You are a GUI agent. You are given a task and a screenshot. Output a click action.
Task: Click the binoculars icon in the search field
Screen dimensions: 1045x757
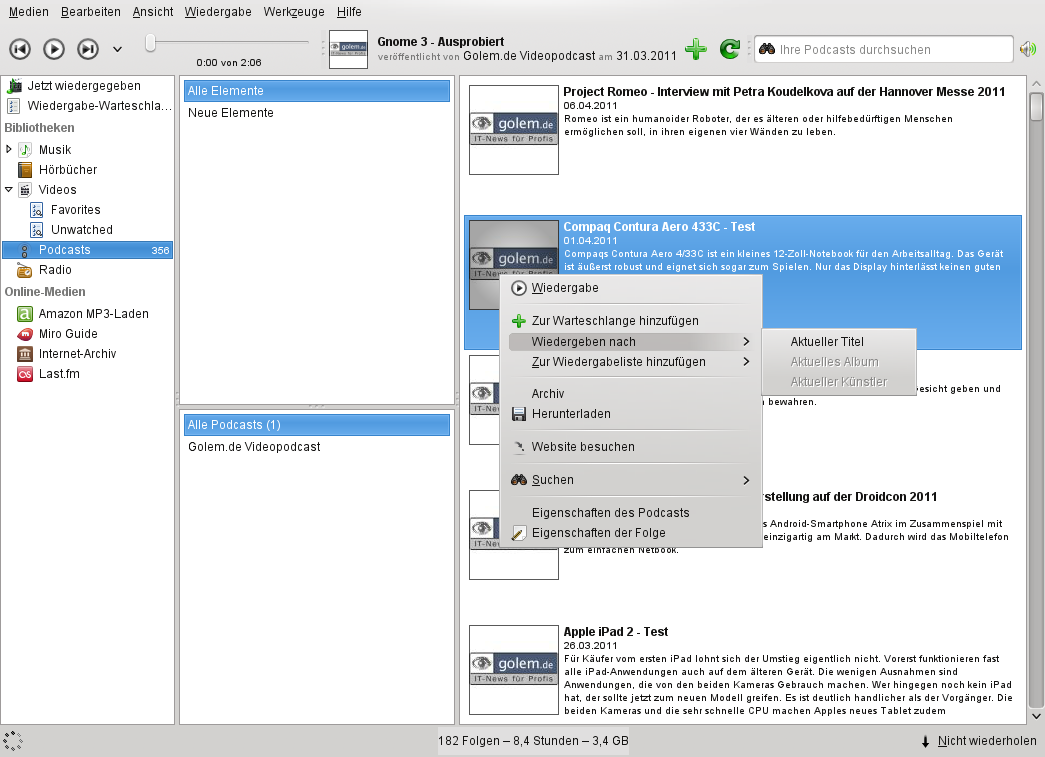767,49
